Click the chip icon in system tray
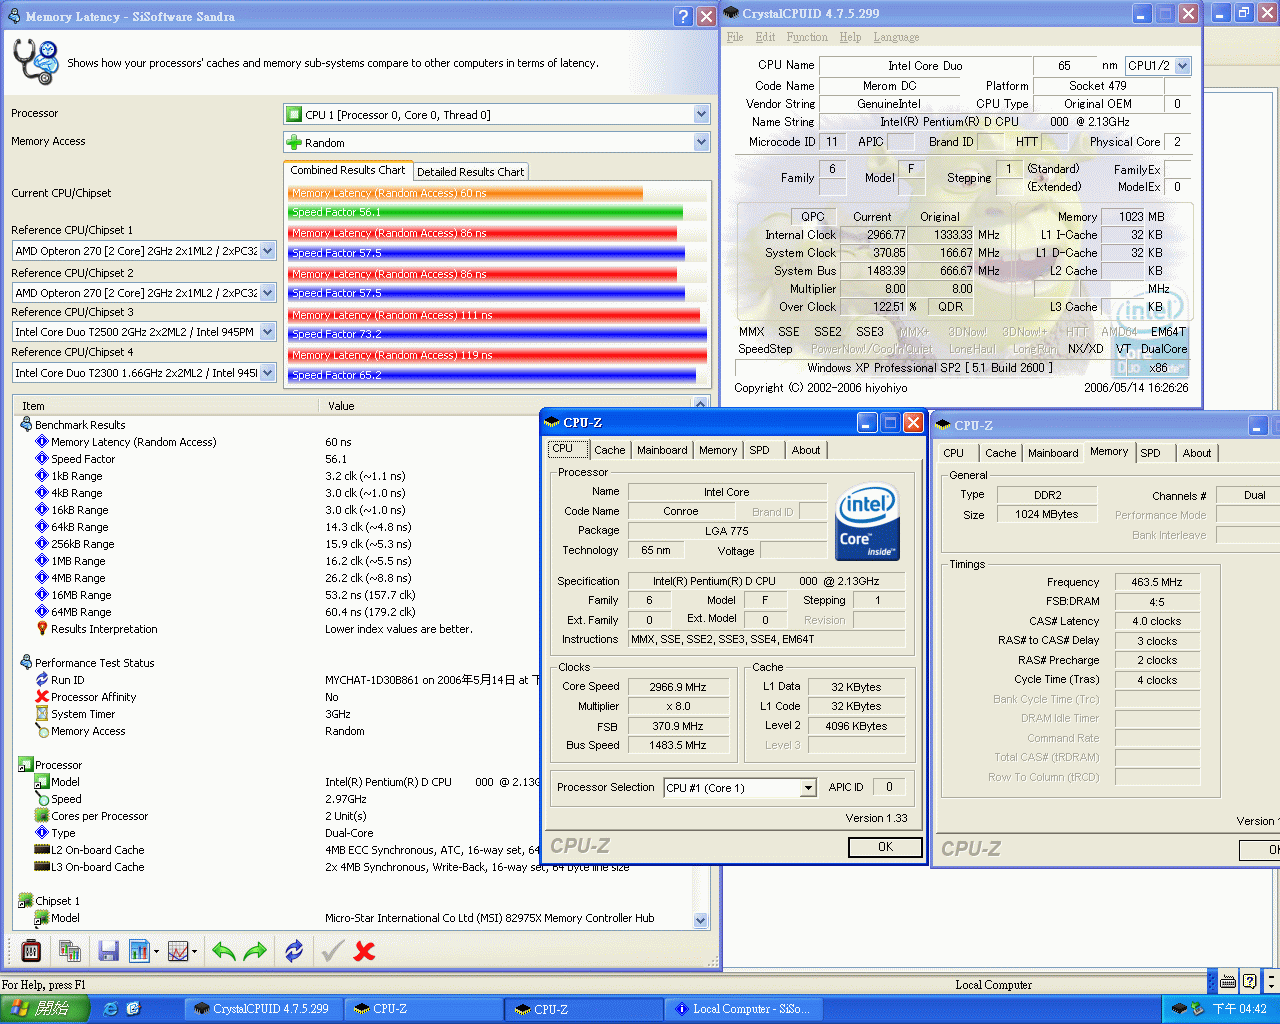This screenshot has height=1024, width=1280. coord(1179,1009)
